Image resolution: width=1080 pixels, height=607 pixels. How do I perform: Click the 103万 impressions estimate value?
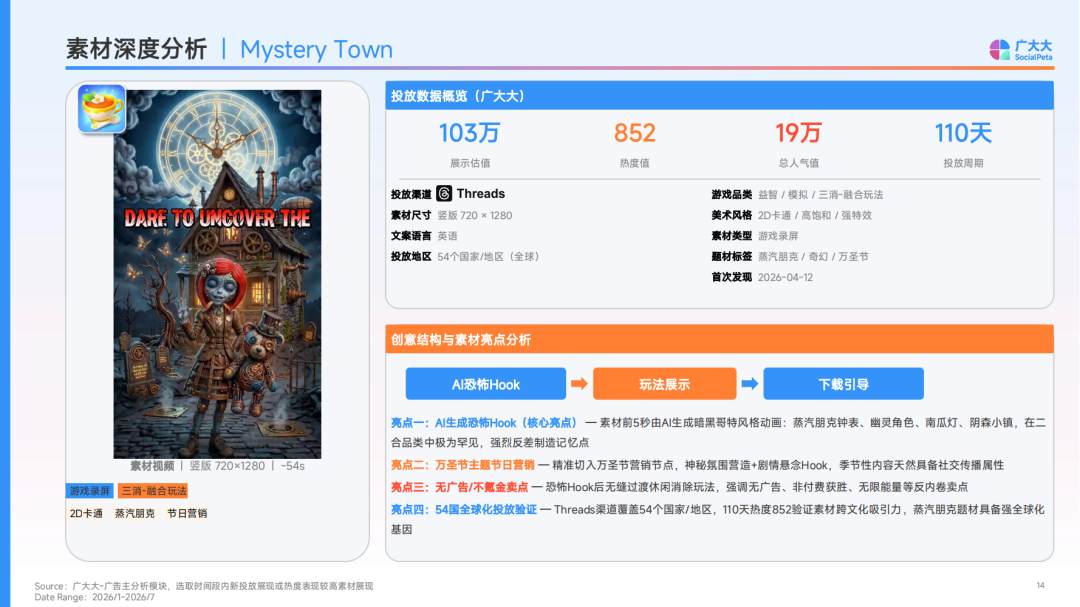[469, 133]
